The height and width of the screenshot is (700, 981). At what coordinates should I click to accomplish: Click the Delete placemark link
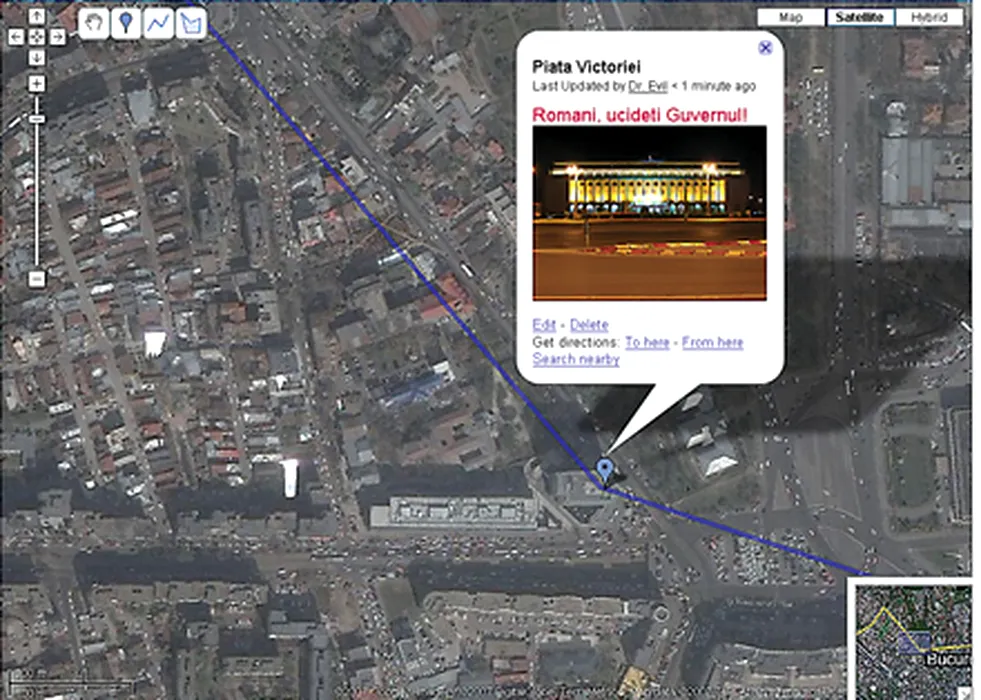589,325
